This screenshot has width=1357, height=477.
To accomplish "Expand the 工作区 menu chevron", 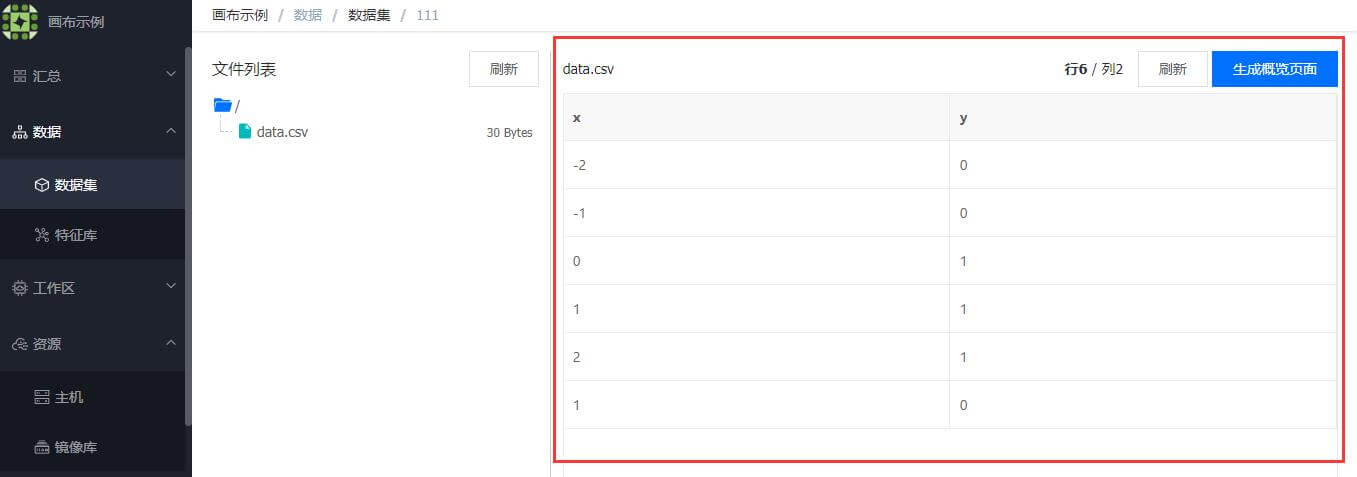I will pos(171,287).
